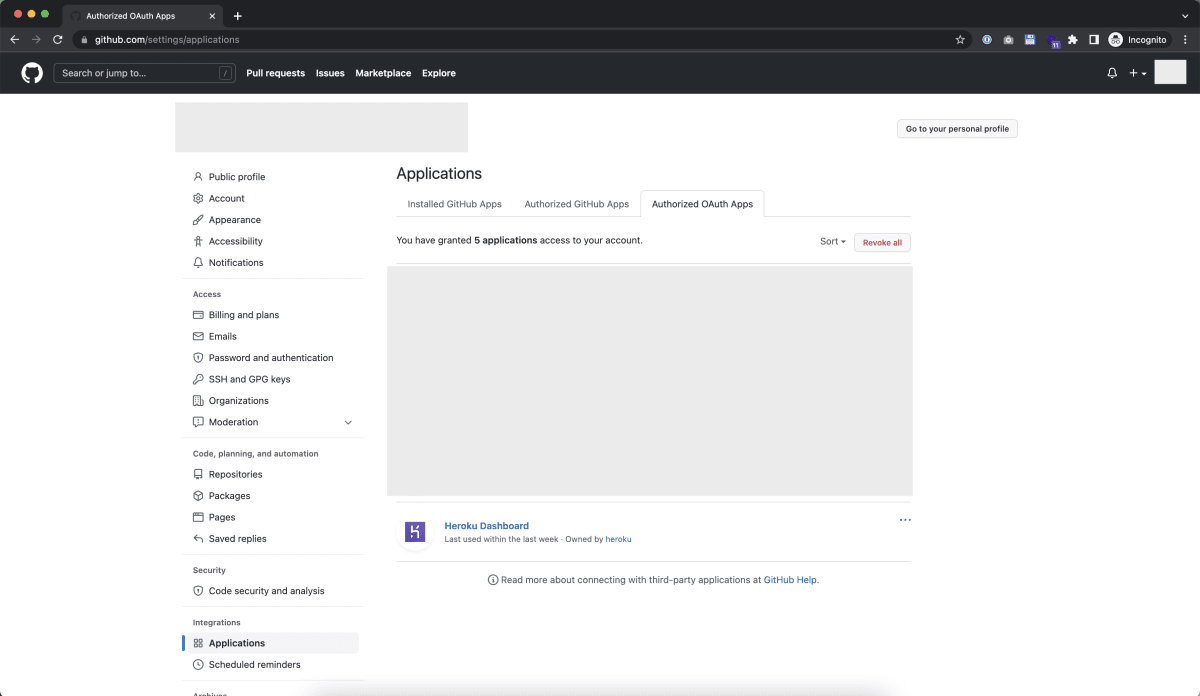
Task: Open Pull requests in top navigation
Action: [276, 73]
